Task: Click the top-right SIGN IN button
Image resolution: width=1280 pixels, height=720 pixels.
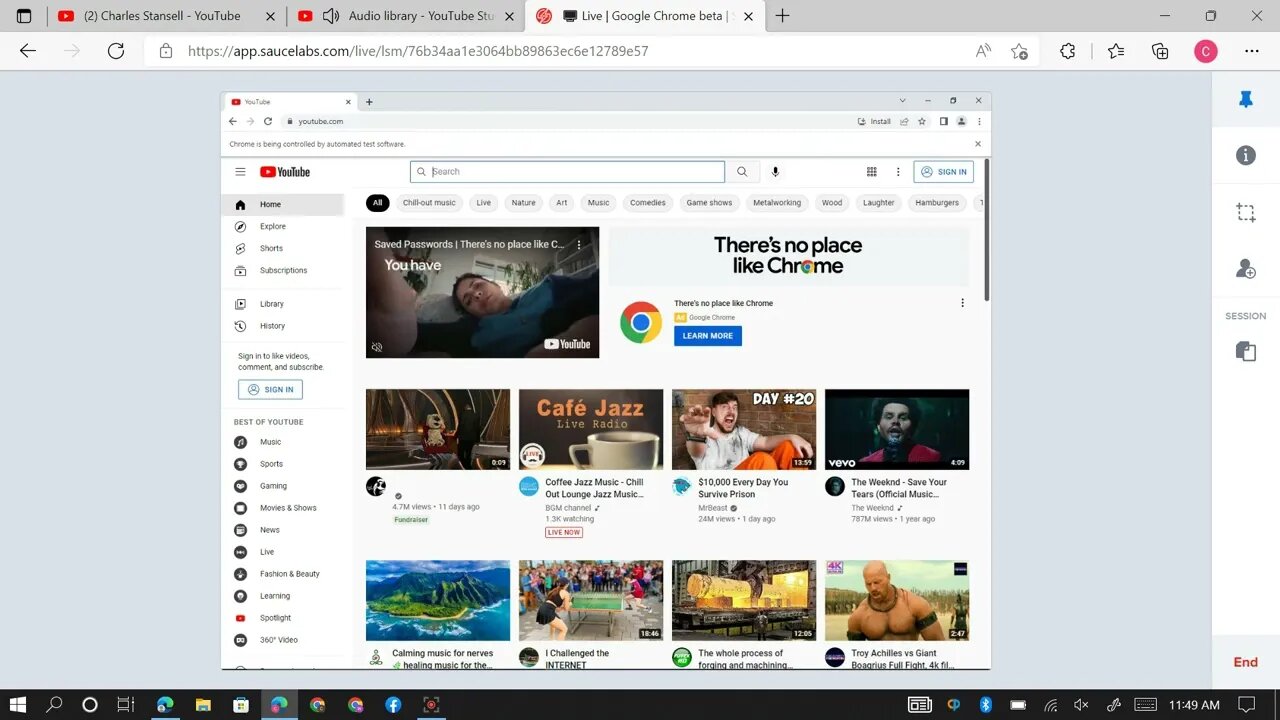Action: pyautogui.click(x=944, y=172)
